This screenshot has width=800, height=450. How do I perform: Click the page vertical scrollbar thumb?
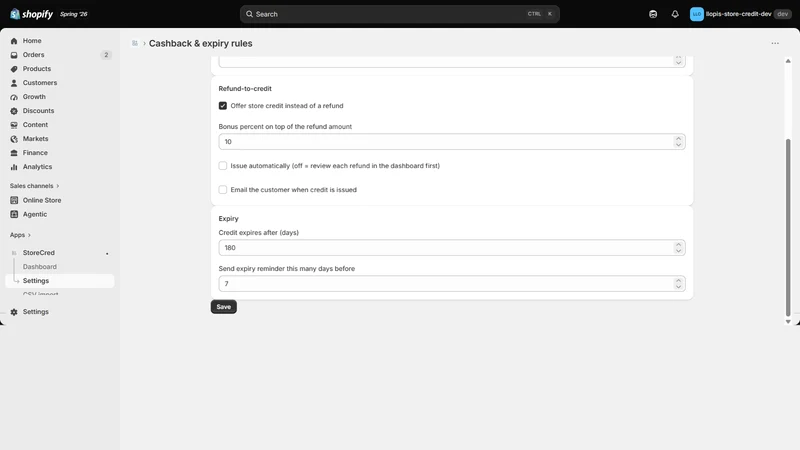pyautogui.click(x=788, y=228)
